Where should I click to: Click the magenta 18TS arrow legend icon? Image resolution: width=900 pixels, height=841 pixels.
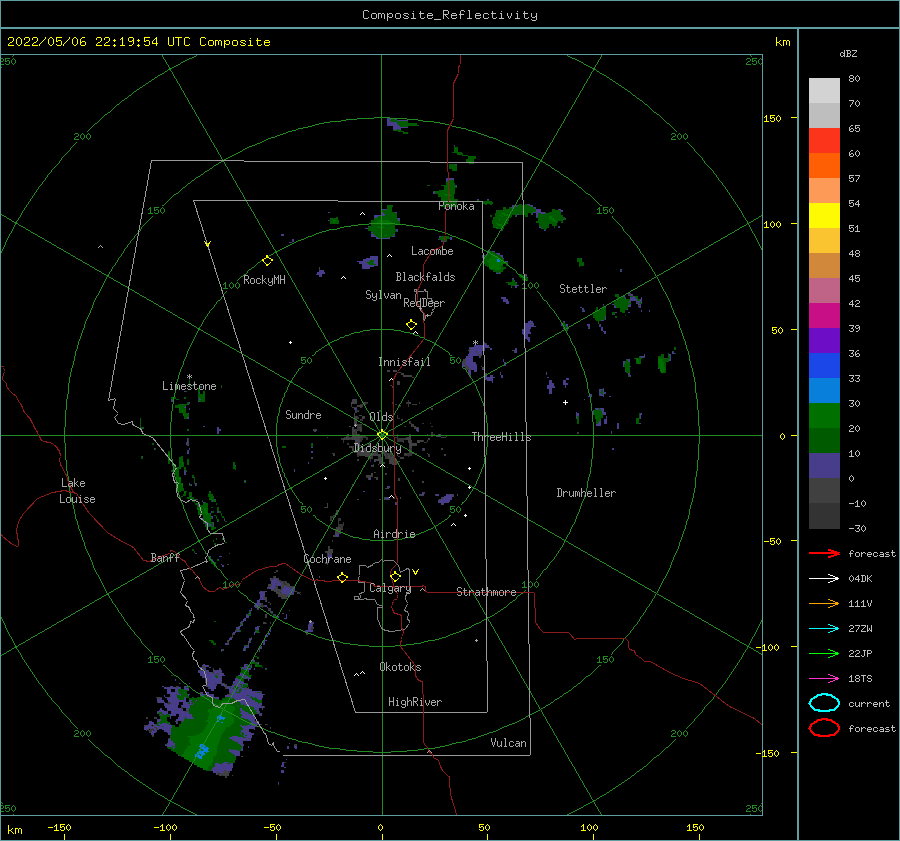824,679
